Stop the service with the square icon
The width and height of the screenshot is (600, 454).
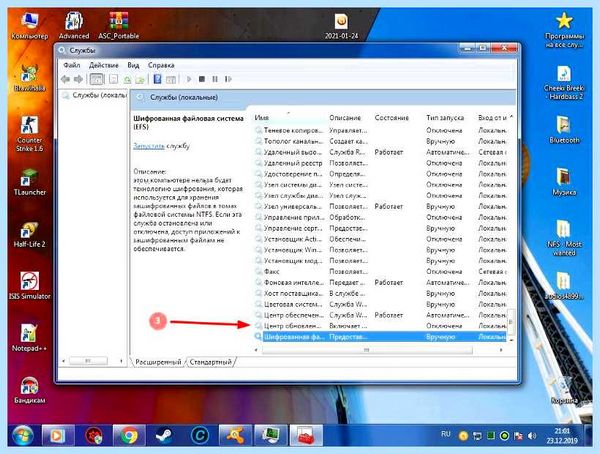(x=202, y=79)
